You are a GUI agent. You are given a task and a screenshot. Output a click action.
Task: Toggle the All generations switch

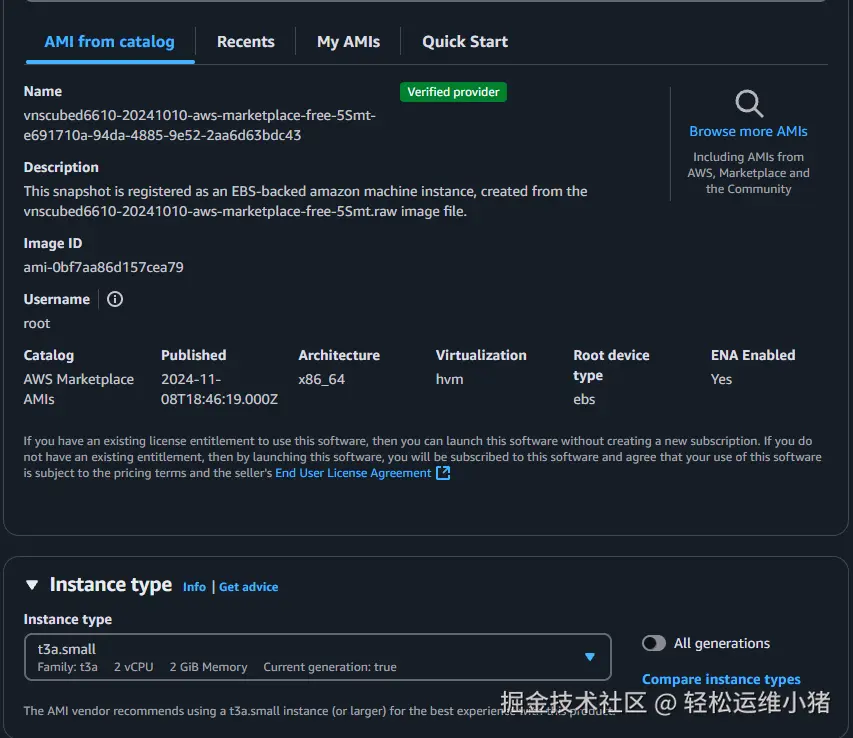click(x=653, y=643)
